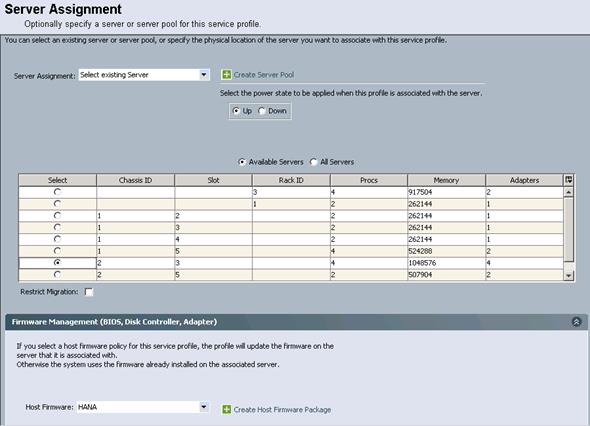
Task: Select the Up power state
Action: click(236, 111)
